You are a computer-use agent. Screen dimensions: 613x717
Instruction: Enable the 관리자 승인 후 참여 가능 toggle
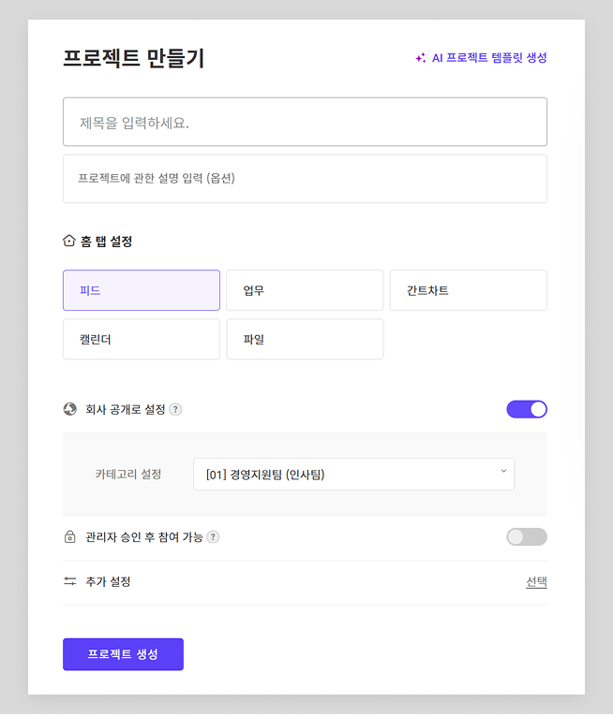[x=527, y=537]
